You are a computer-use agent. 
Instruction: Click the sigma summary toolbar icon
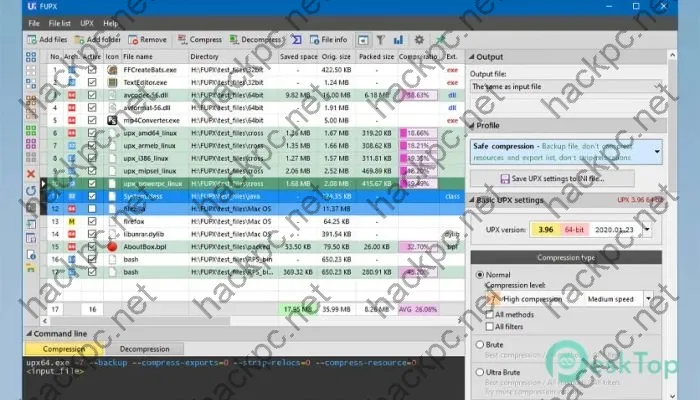click(296, 40)
